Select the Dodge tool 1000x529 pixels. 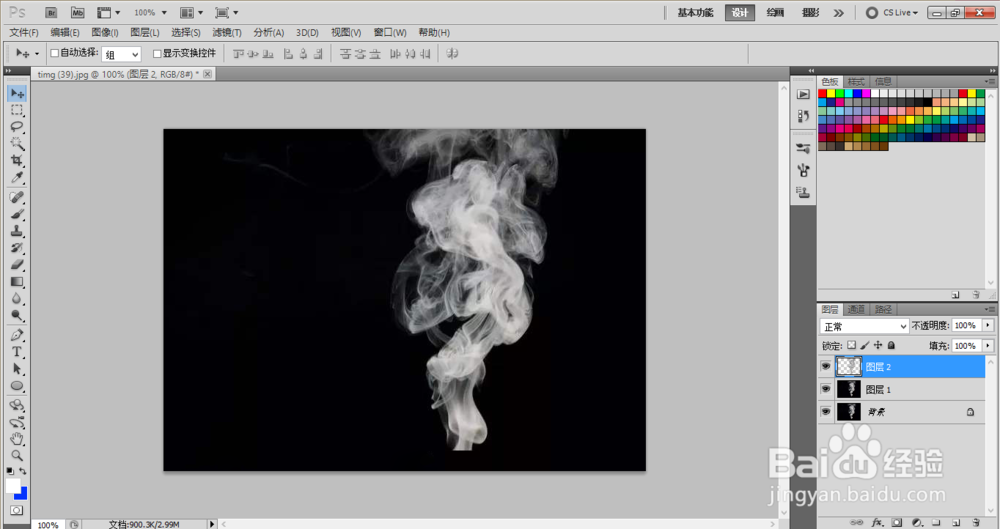(x=17, y=315)
